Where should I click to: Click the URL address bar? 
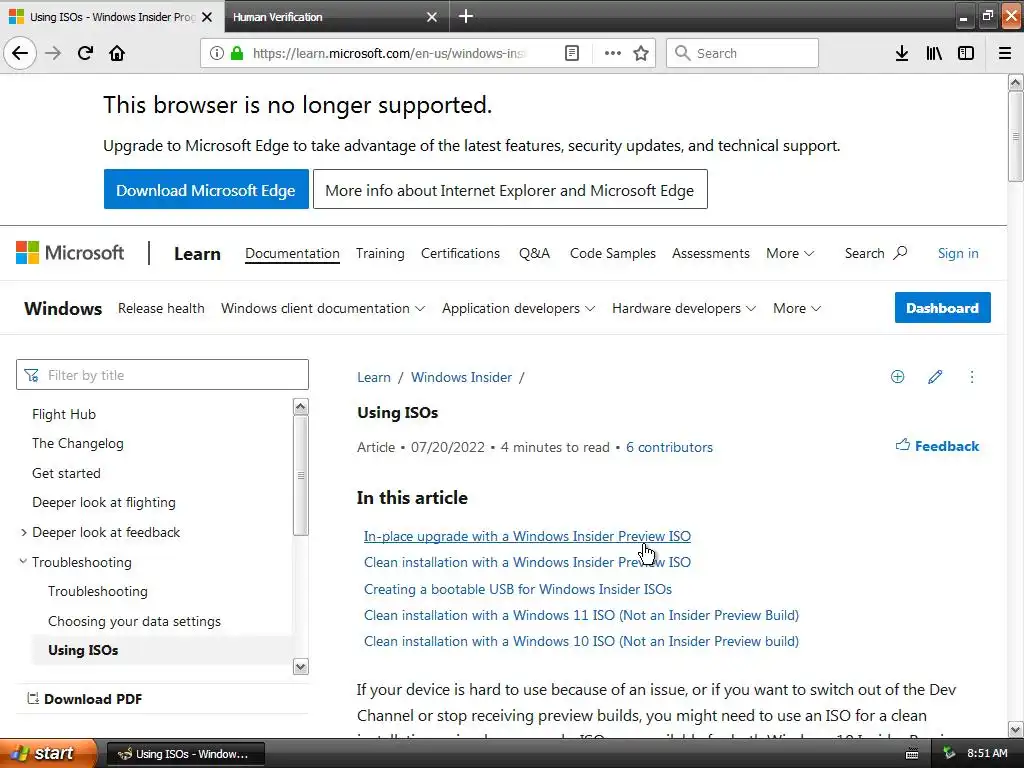pyautogui.click(x=390, y=53)
